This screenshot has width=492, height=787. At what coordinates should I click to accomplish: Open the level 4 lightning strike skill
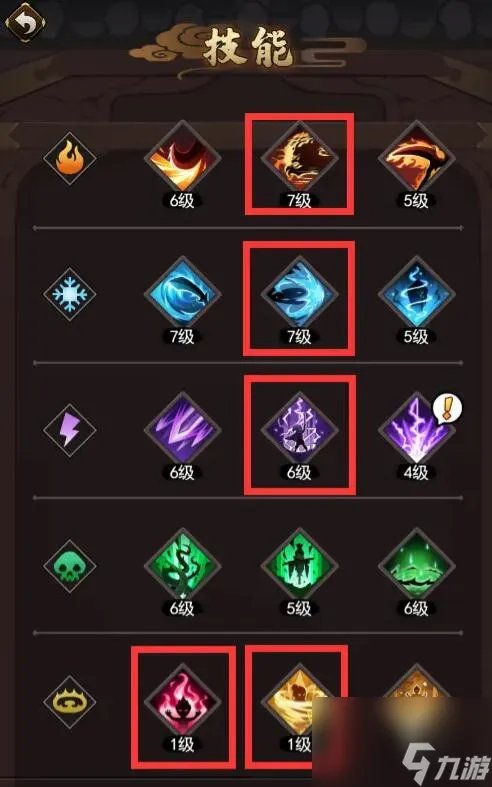coord(417,431)
